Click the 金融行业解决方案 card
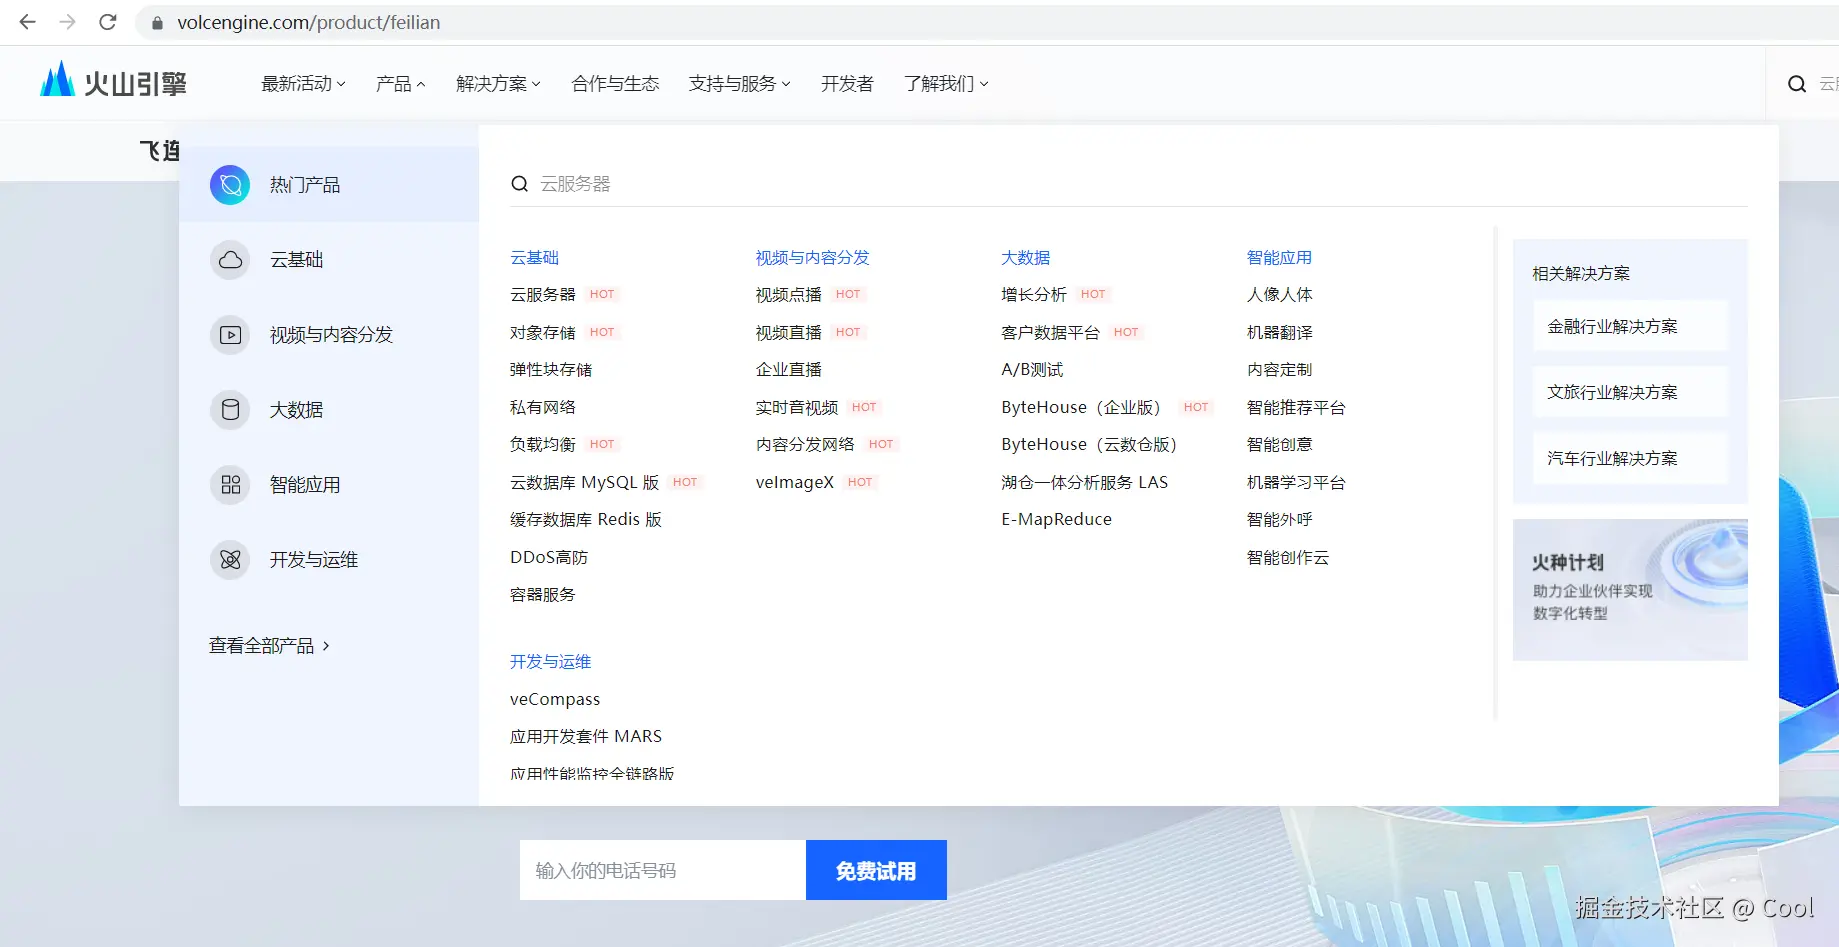Screen dimensions: 1839x947 [1630, 326]
